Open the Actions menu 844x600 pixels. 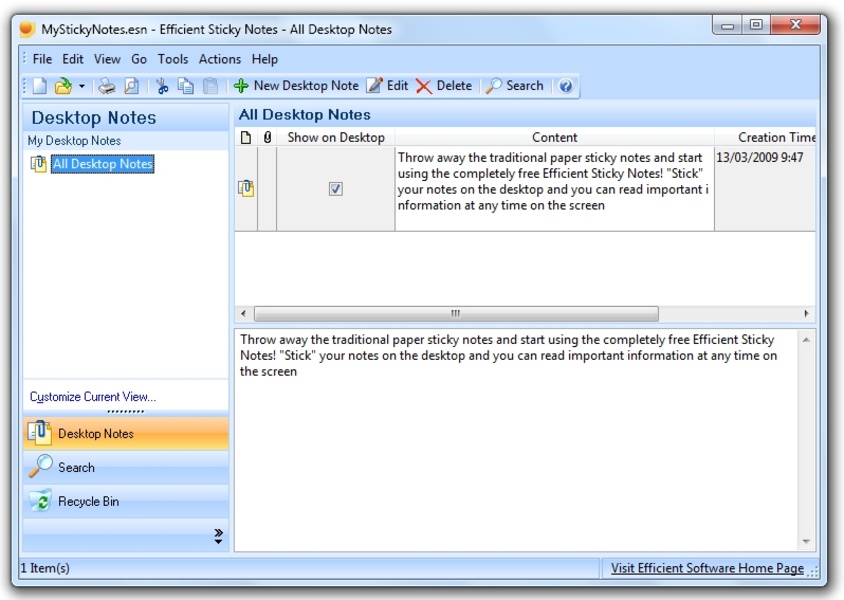[220, 59]
